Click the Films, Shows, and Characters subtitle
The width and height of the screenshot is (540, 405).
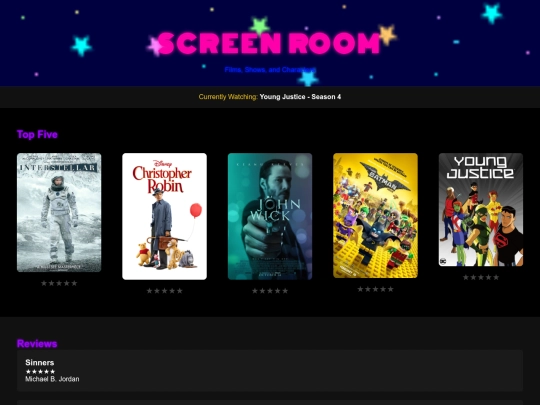[x=270, y=70]
